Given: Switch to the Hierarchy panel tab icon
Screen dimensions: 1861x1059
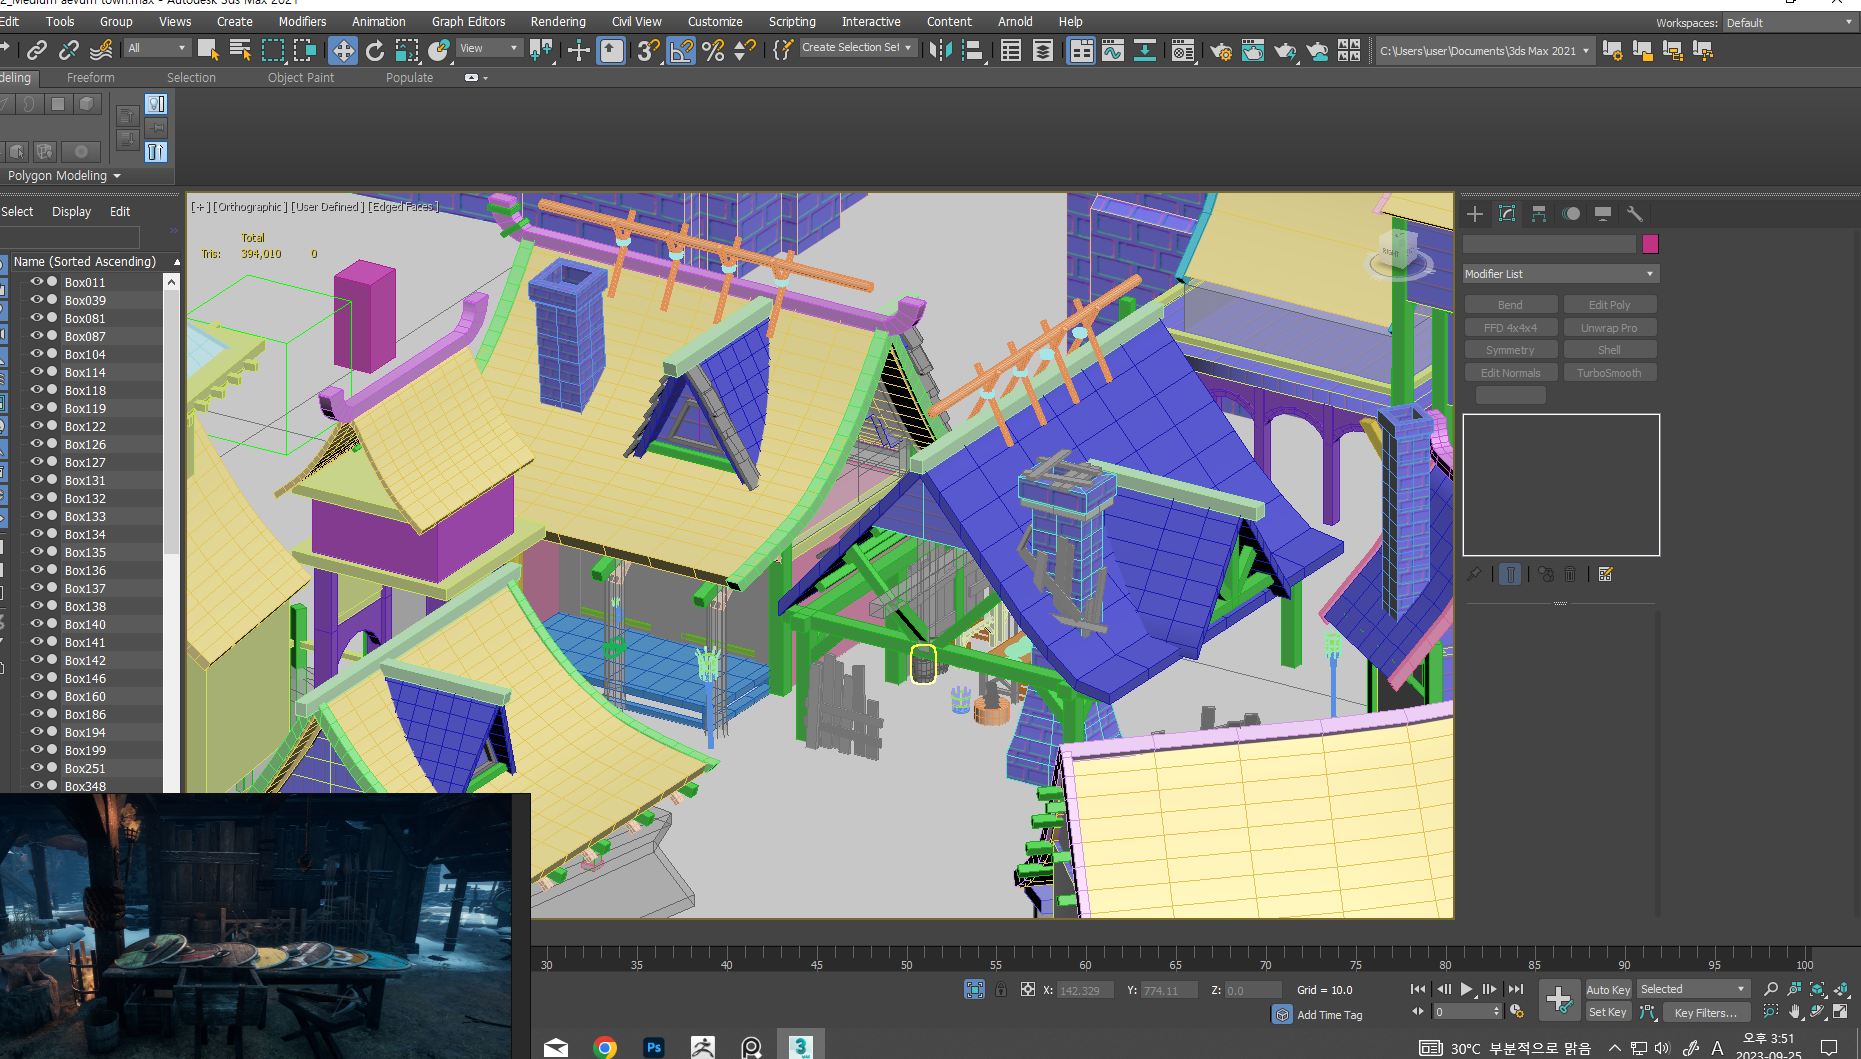Looking at the screenshot, I should [1539, 214].
